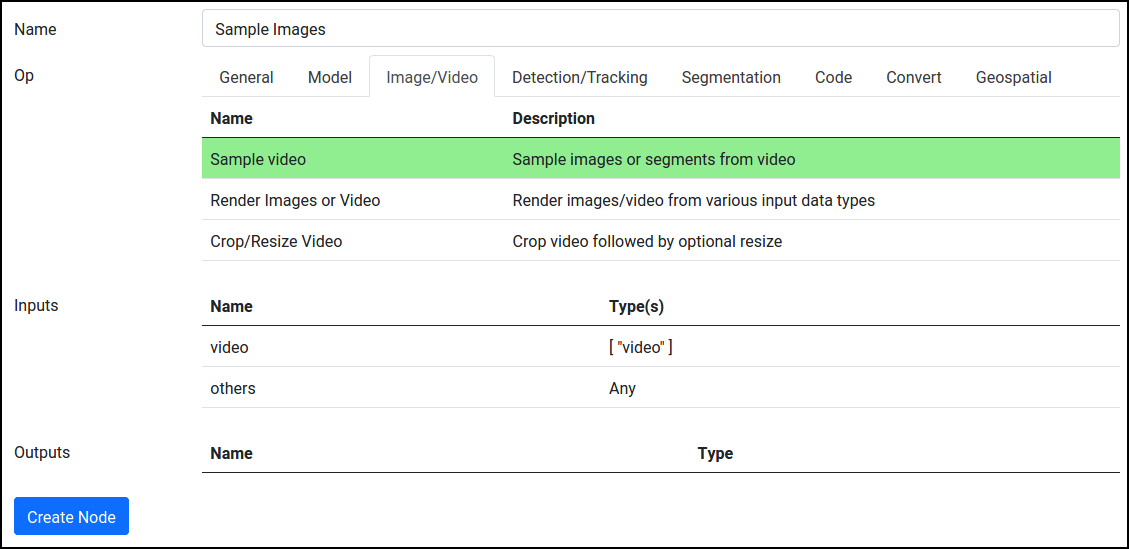Screen dimensions: 1129x549
Task: Switch to the Segmentation tab
Action: pos(731,77)
